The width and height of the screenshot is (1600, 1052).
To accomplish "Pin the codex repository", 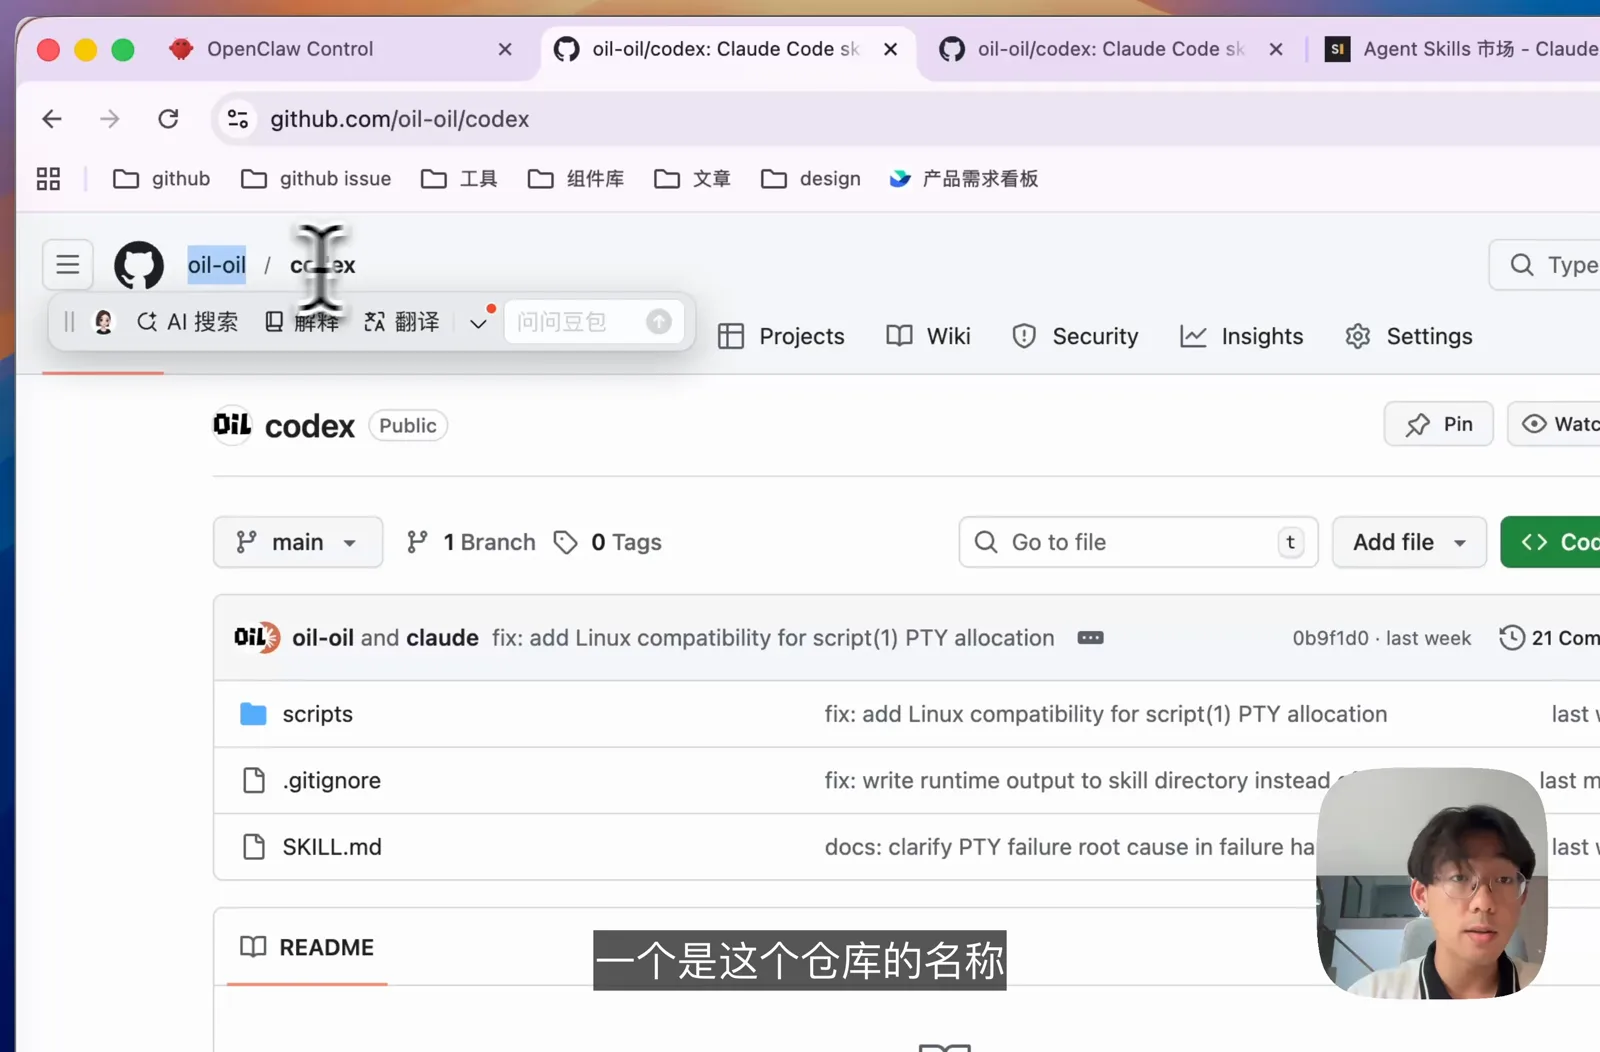I will (1439, 425).
